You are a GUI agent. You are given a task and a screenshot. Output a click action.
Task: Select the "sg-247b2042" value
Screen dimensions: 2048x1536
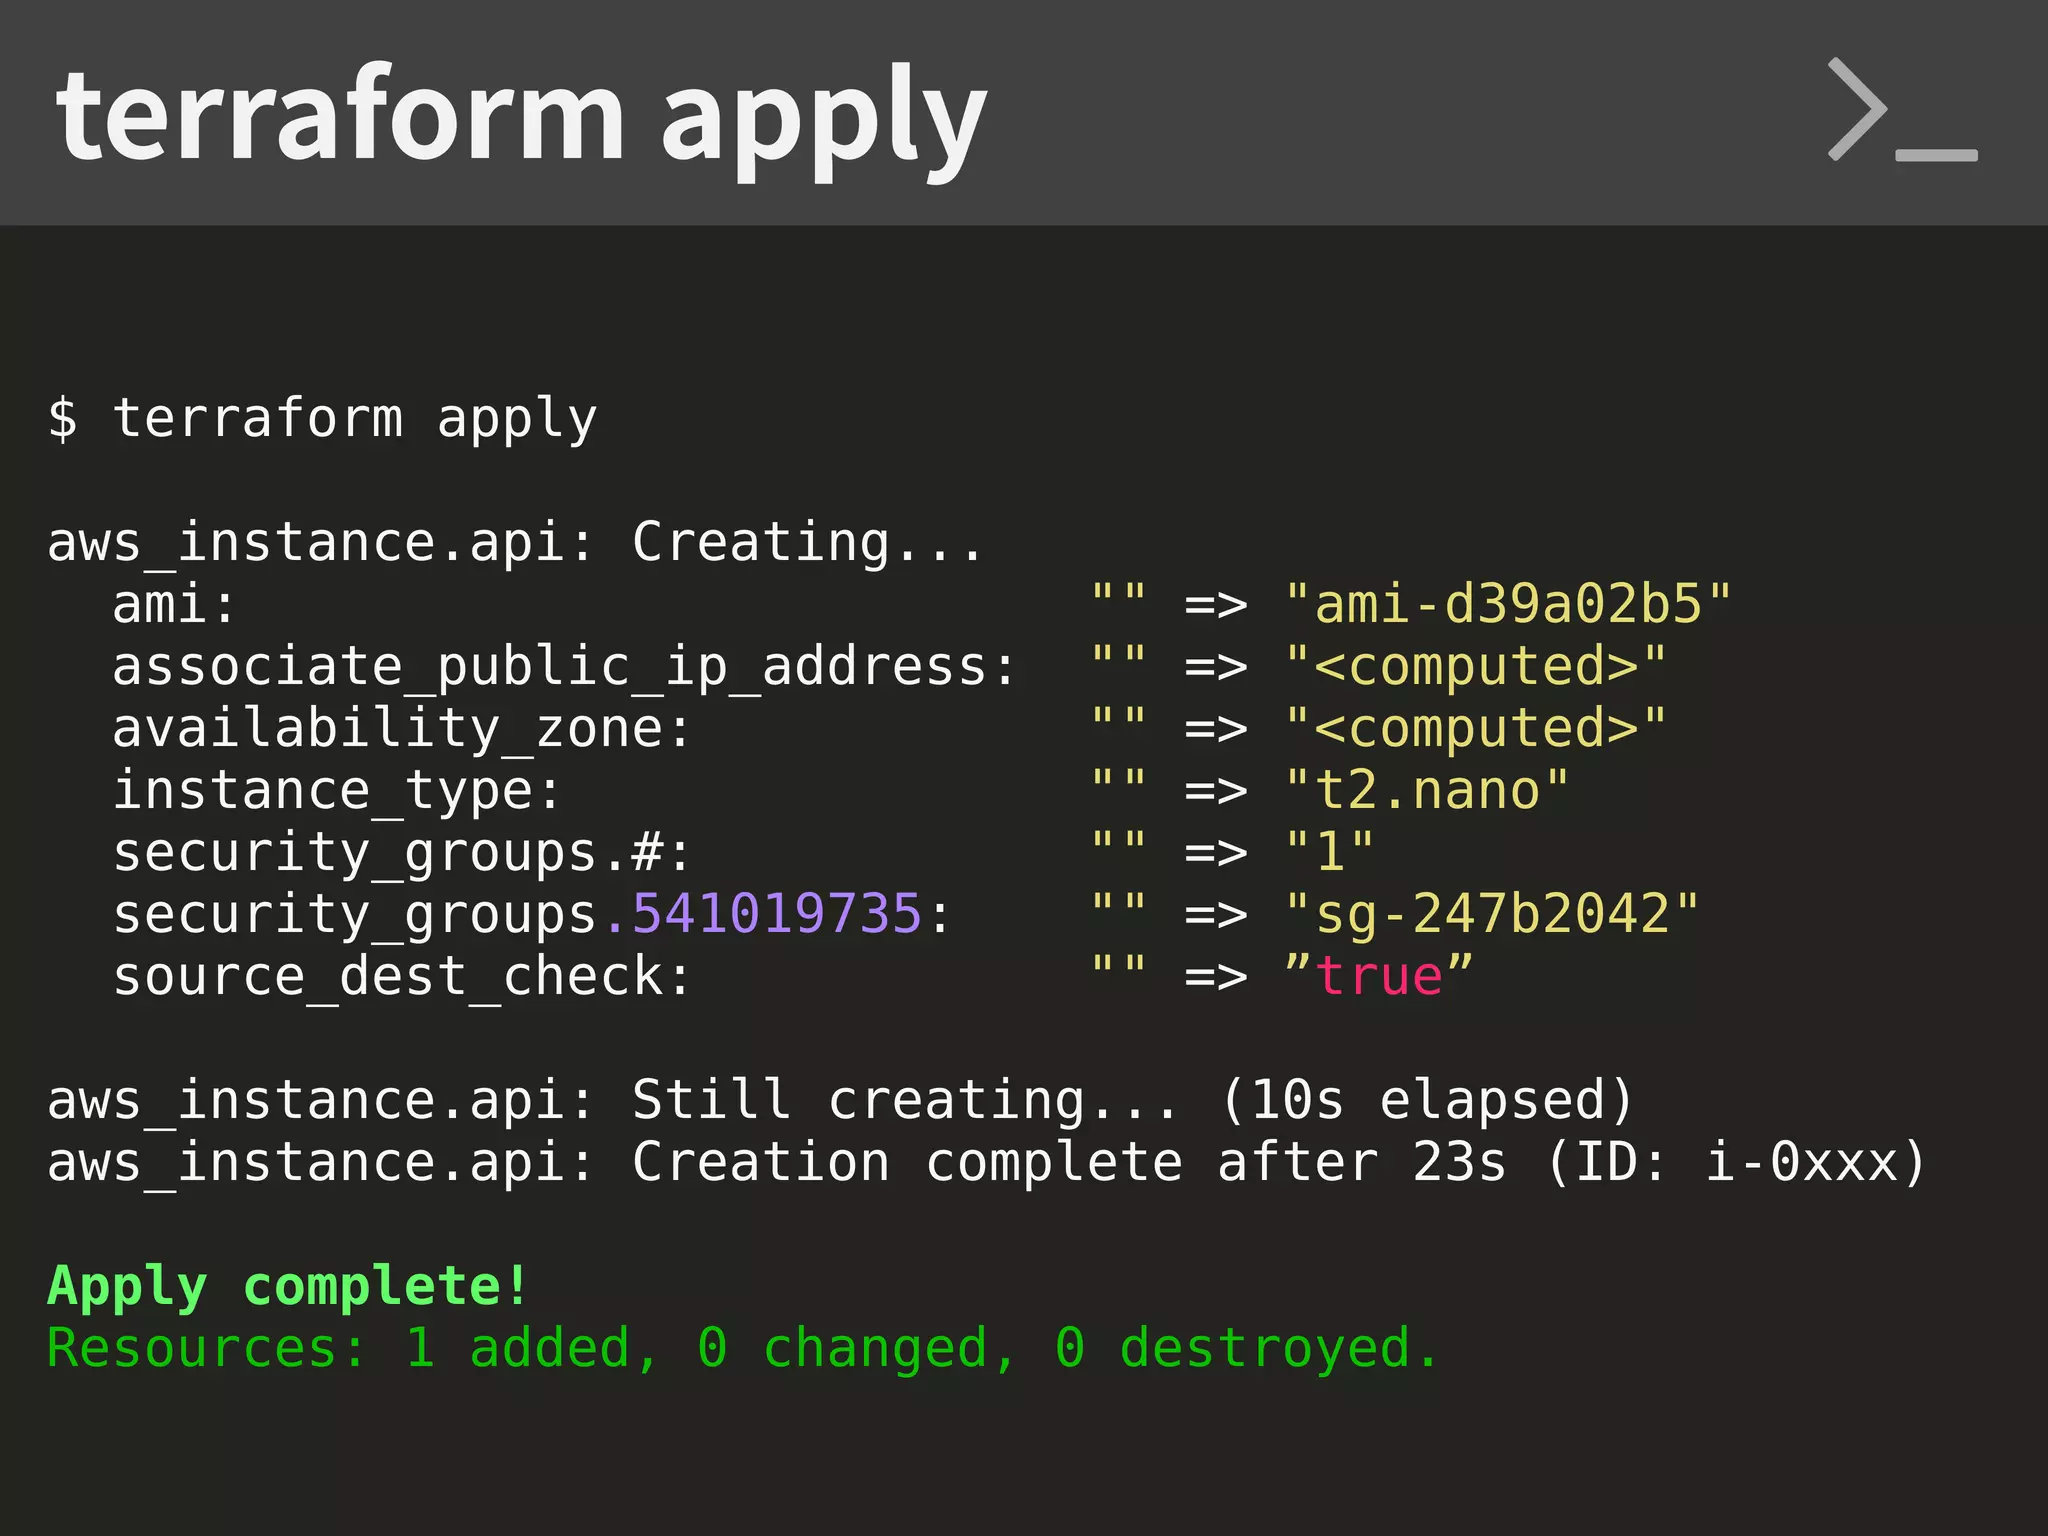tap(1492, 915)
